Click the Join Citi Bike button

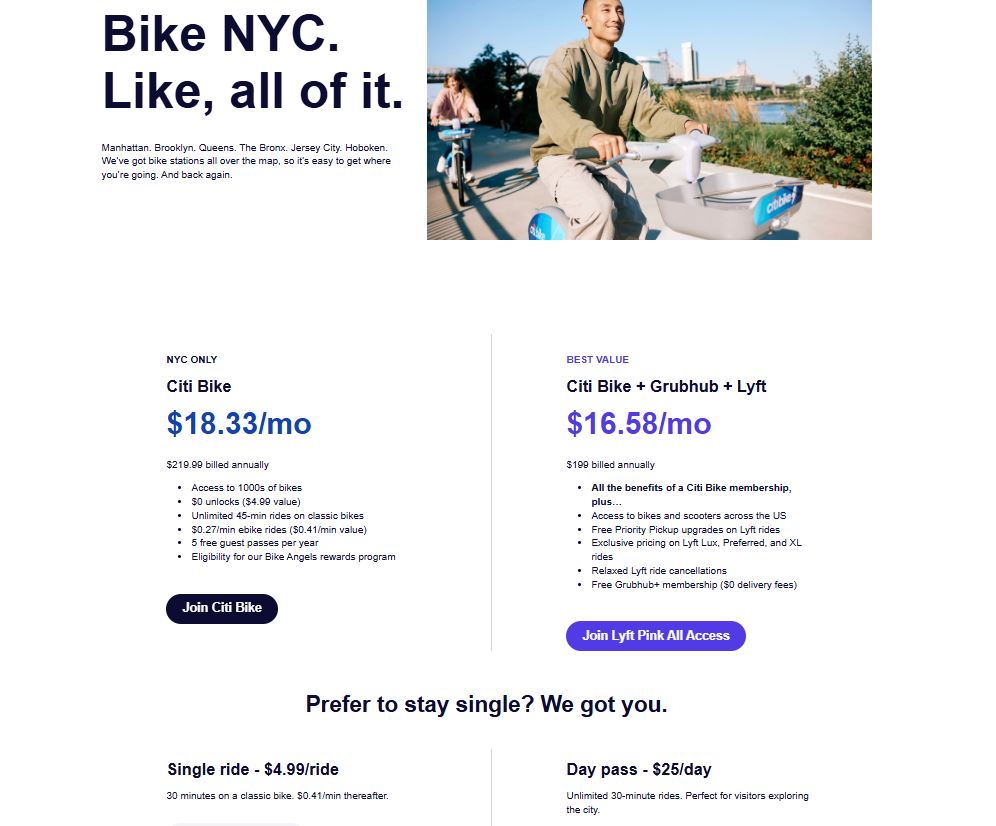(221, 608)
